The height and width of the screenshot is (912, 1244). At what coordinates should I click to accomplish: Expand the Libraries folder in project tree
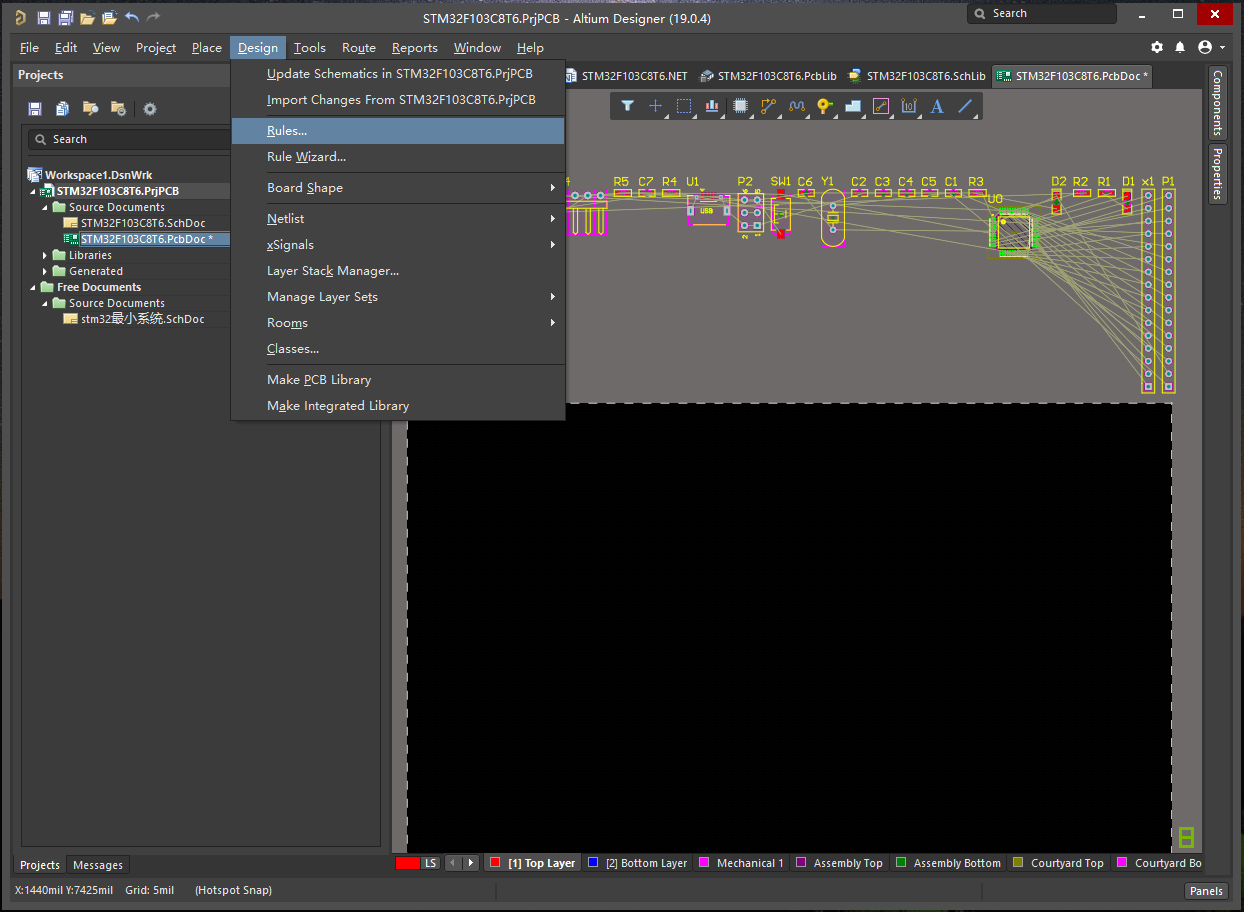coord(45,255)
